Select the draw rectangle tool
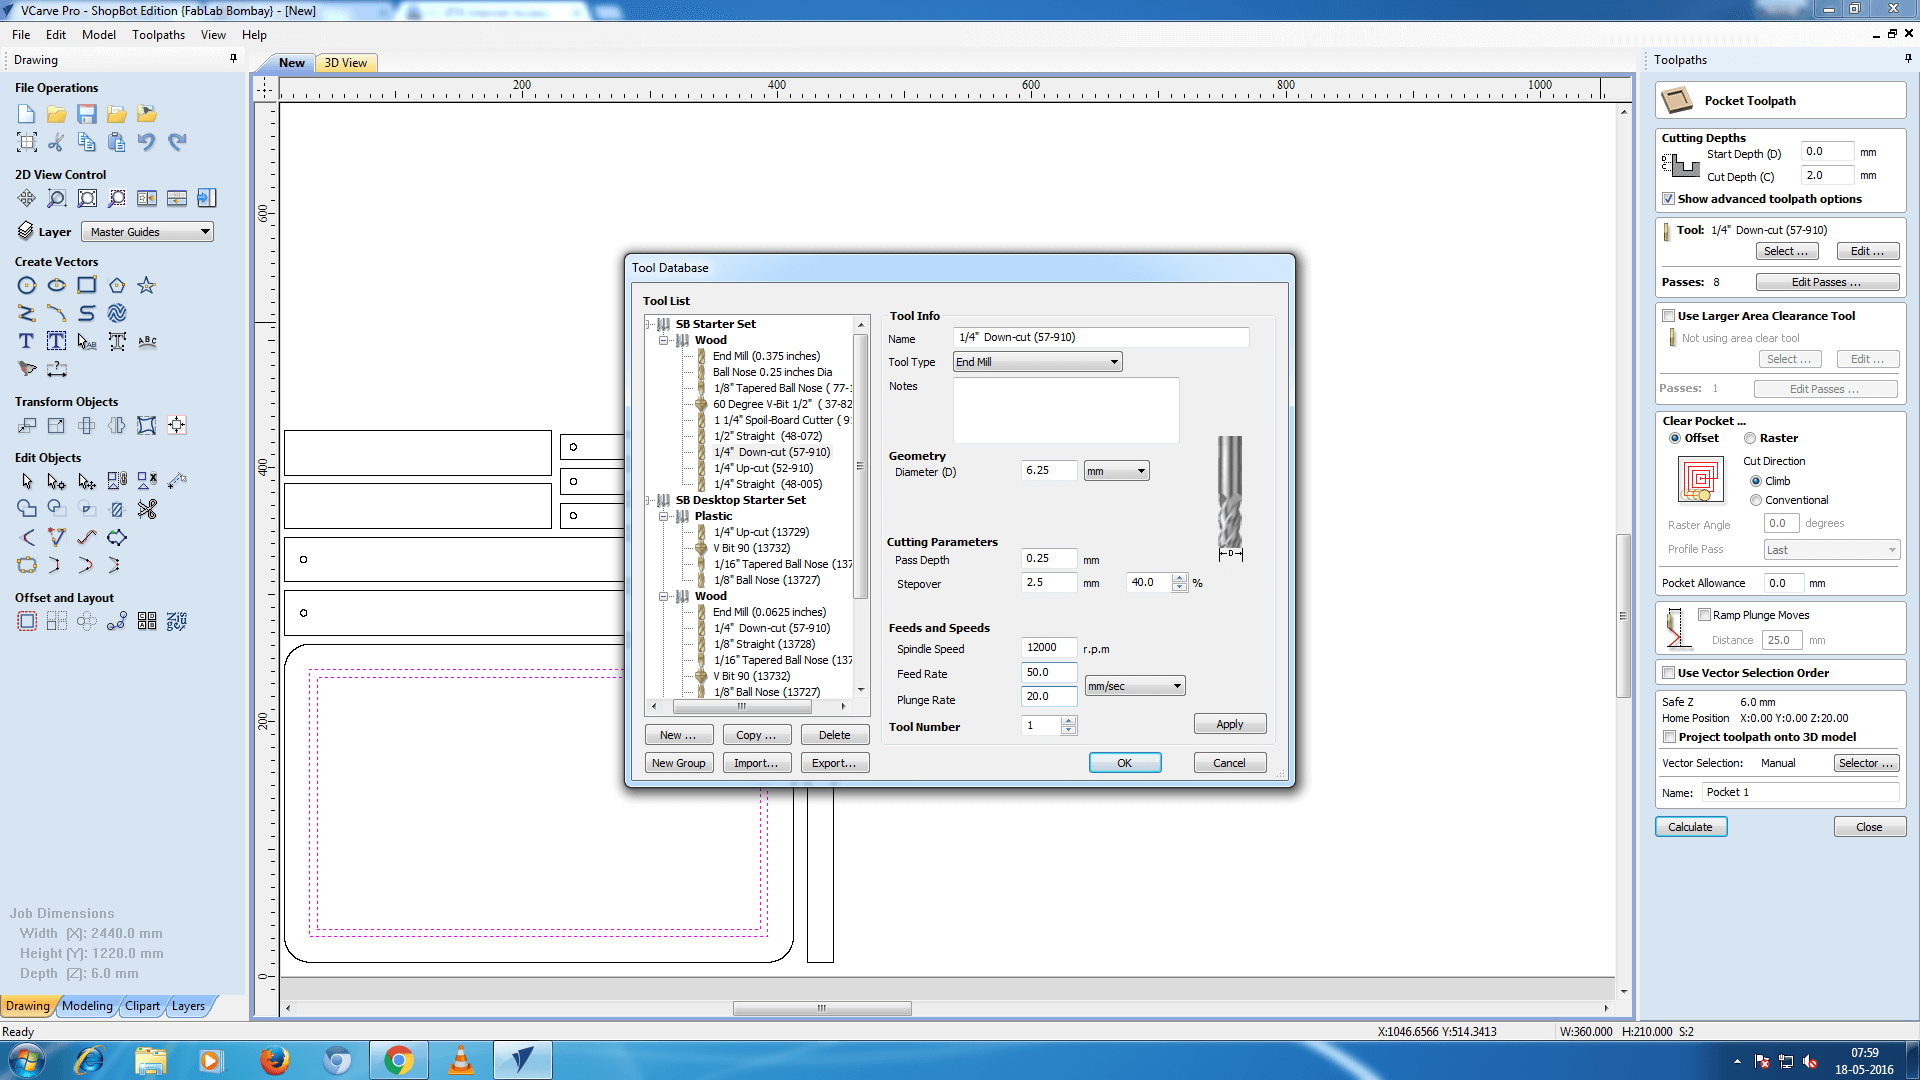1920x1080 pixels. (87, 286)
